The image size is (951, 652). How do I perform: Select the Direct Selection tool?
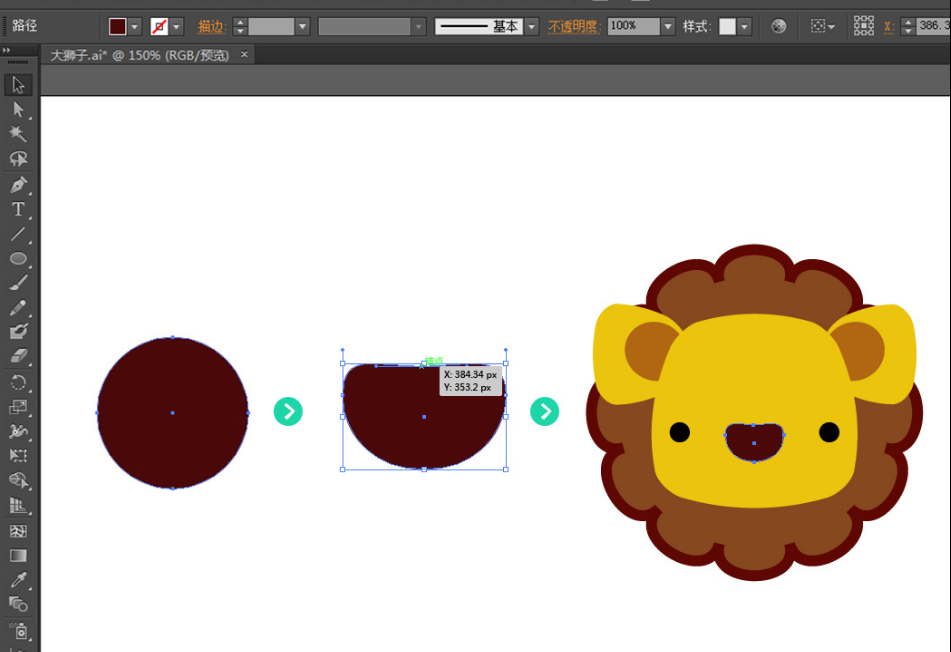[18, 109]
